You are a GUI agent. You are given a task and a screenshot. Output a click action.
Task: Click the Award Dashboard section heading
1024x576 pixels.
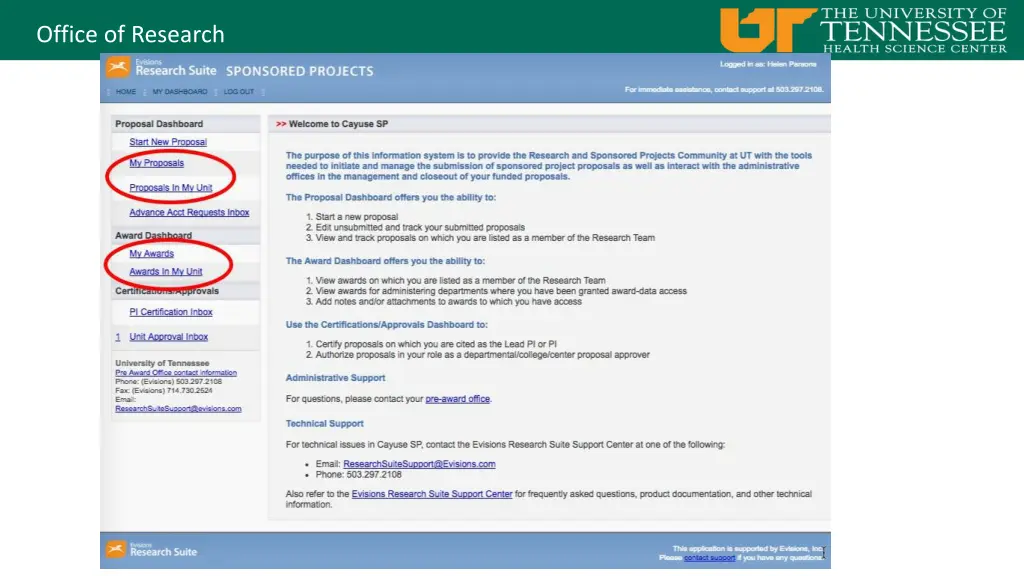pos(153,236)
